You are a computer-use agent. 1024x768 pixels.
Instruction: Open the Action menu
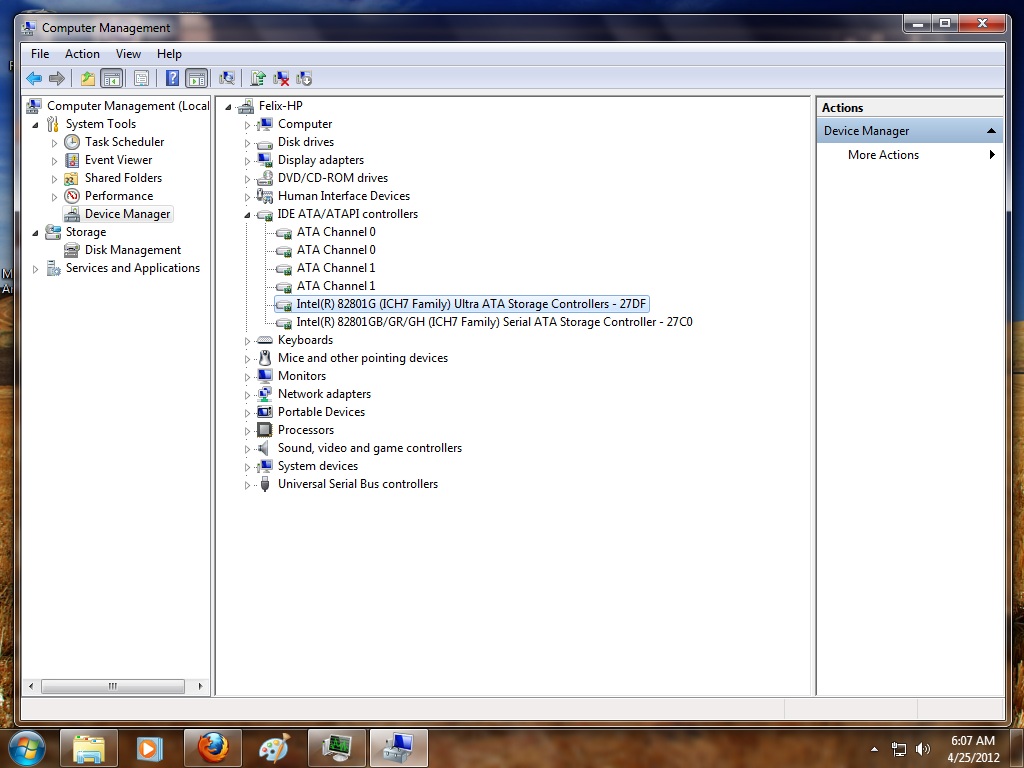[82, 54]
